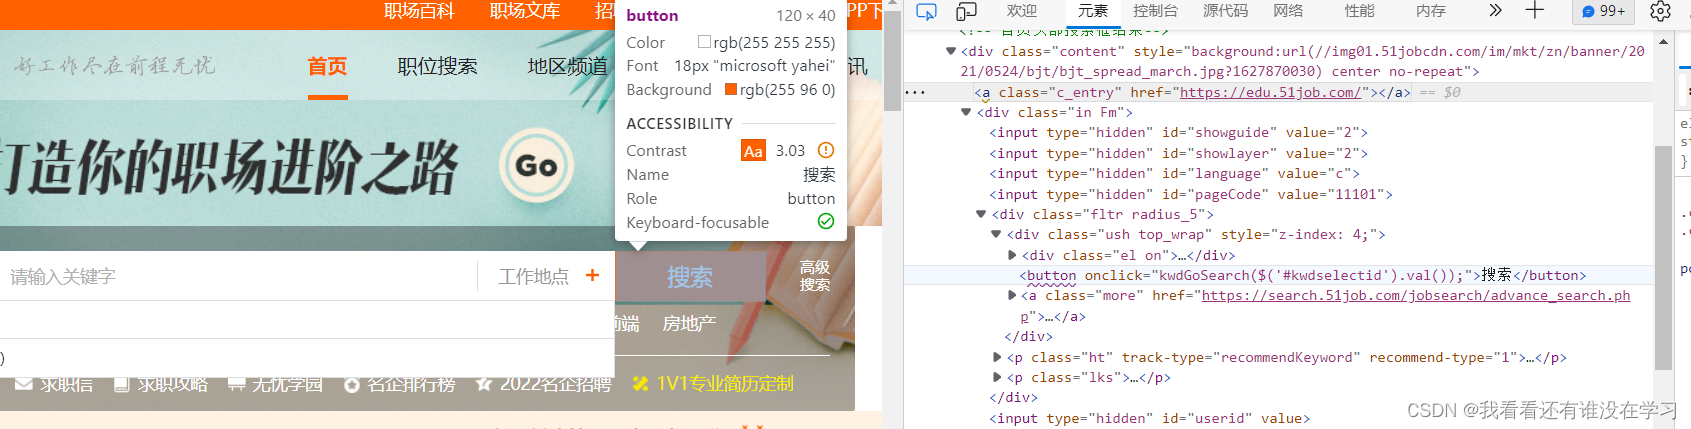
Task: Show more DevTools tabs with the double-chevron
Action: [1495, 10]
